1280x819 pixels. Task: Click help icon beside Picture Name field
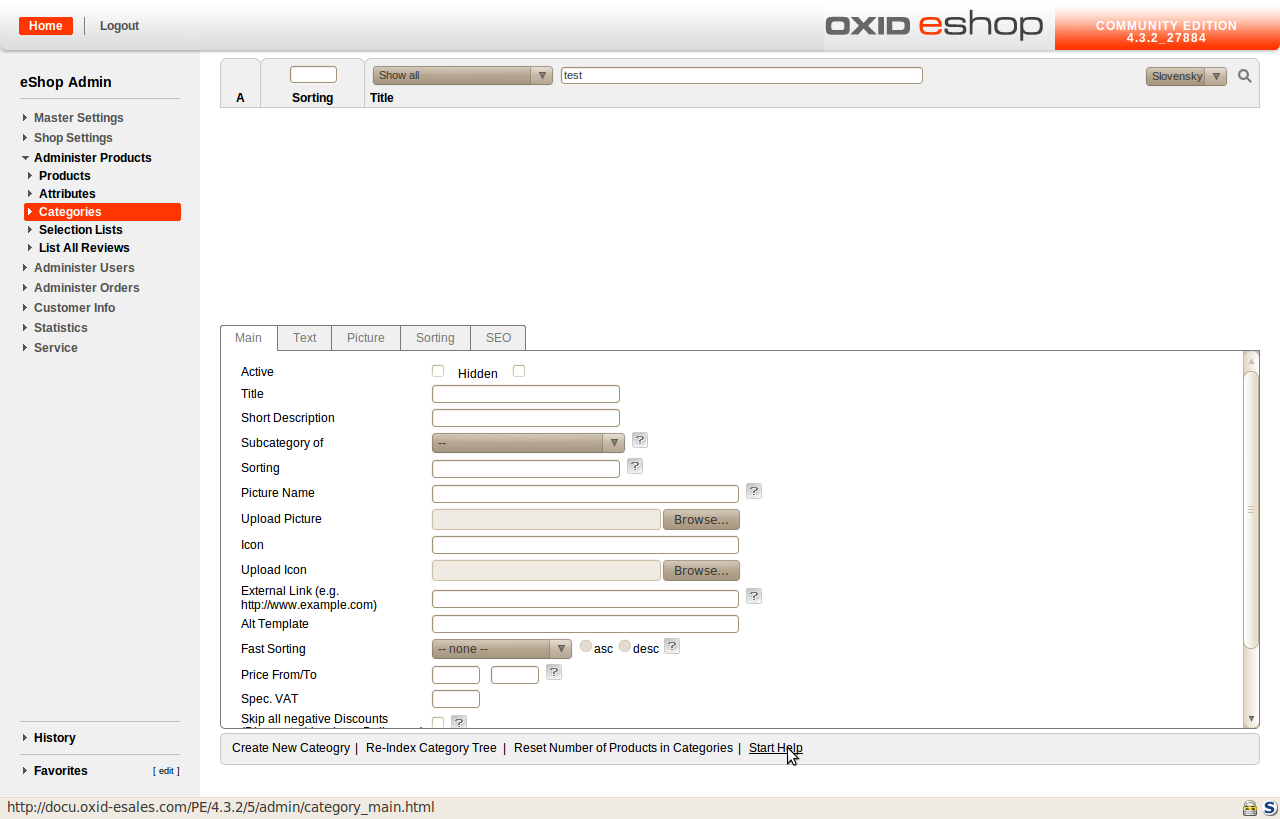pos(754,491)
